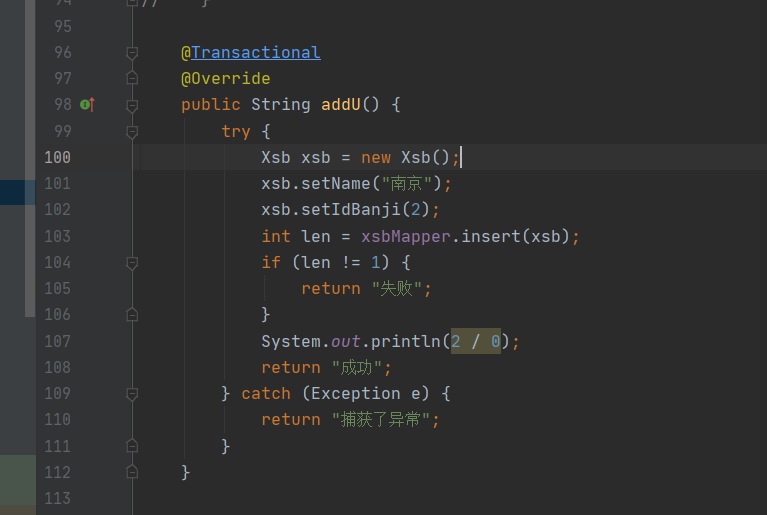Image resolution: width=767 pixels, height=515 pixels.
Task: Click the return "成功" string
Action: (x=356, y=367)
